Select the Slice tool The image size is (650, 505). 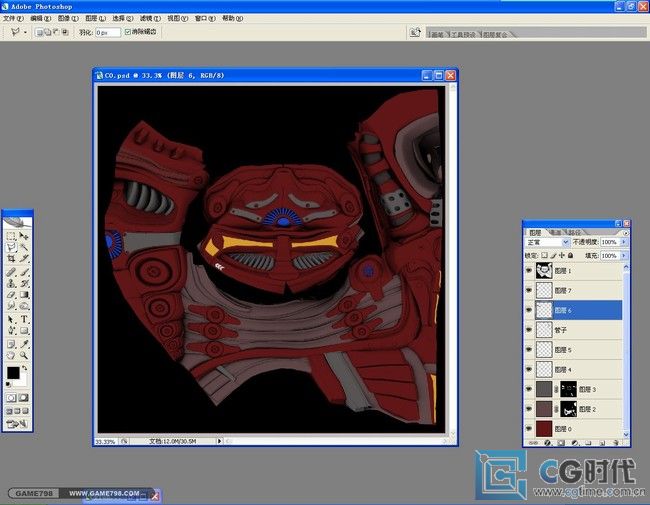(x=24, y=259)
